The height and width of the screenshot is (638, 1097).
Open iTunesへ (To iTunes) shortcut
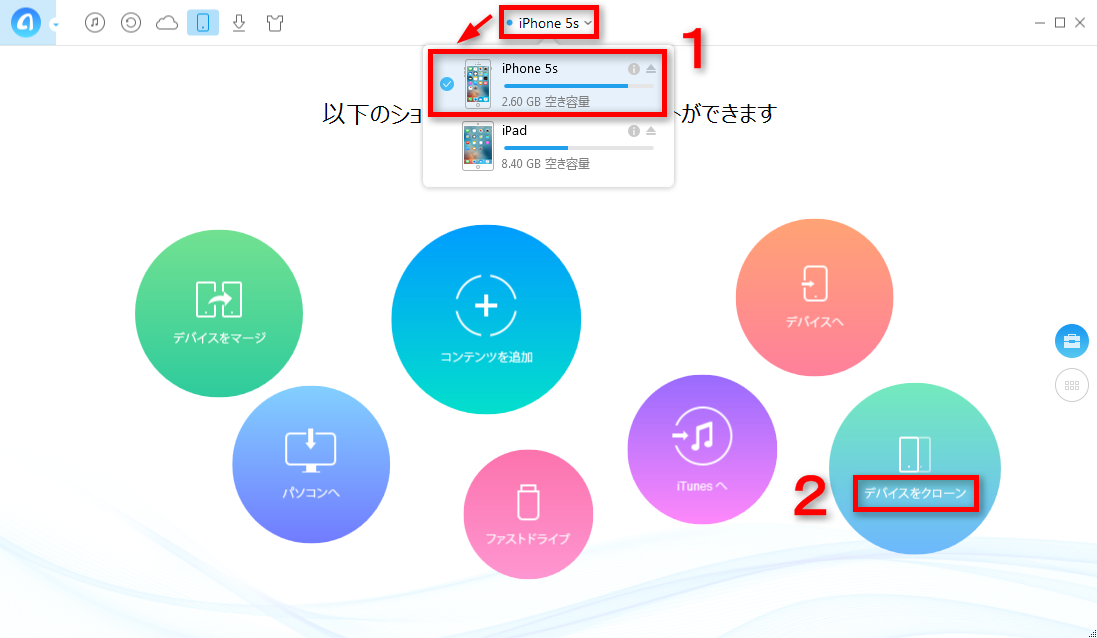(x=702, y=450)
